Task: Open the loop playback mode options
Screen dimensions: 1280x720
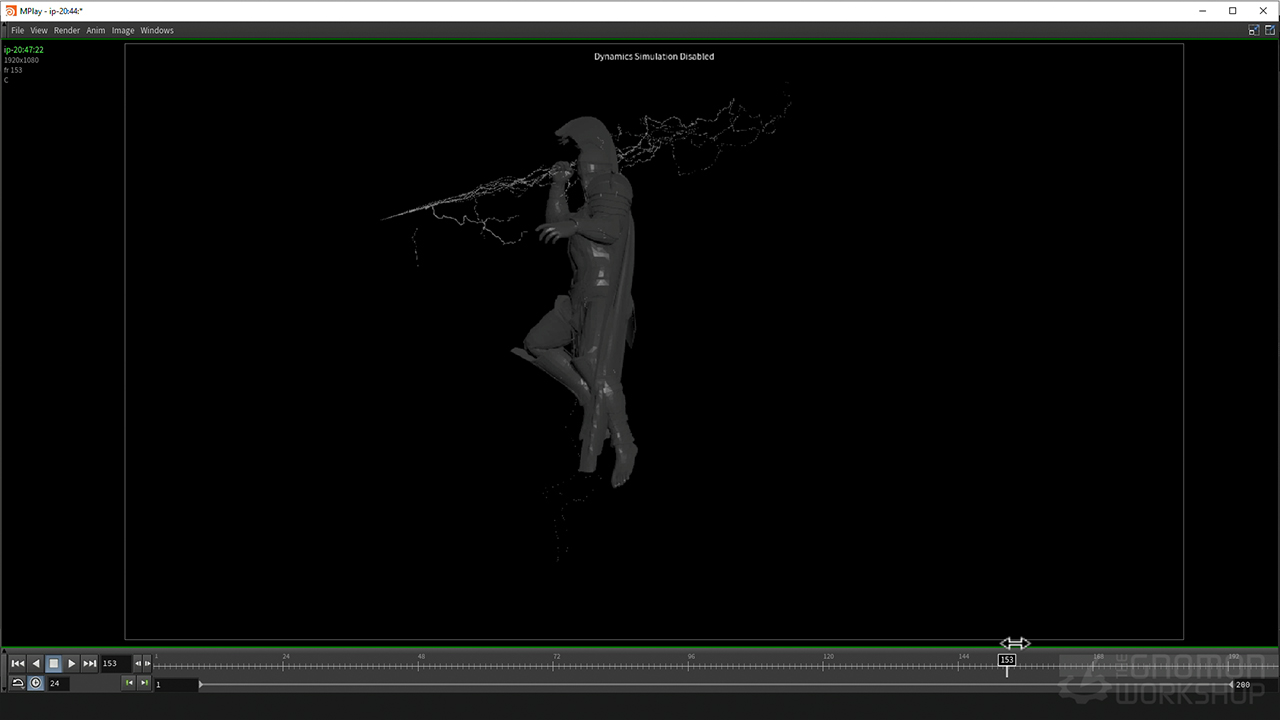Action: point(17,683)
